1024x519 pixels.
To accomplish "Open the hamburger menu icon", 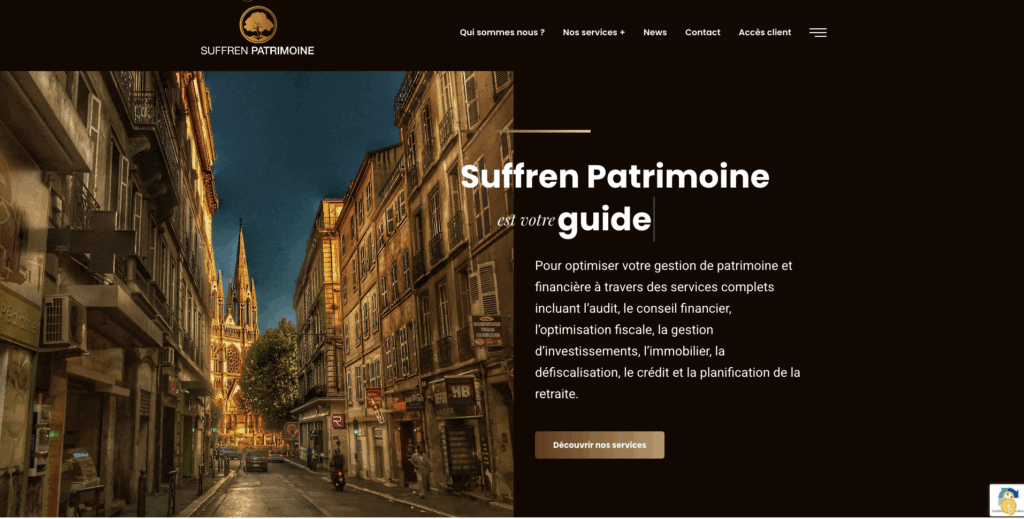I will [x=818, y=33].
